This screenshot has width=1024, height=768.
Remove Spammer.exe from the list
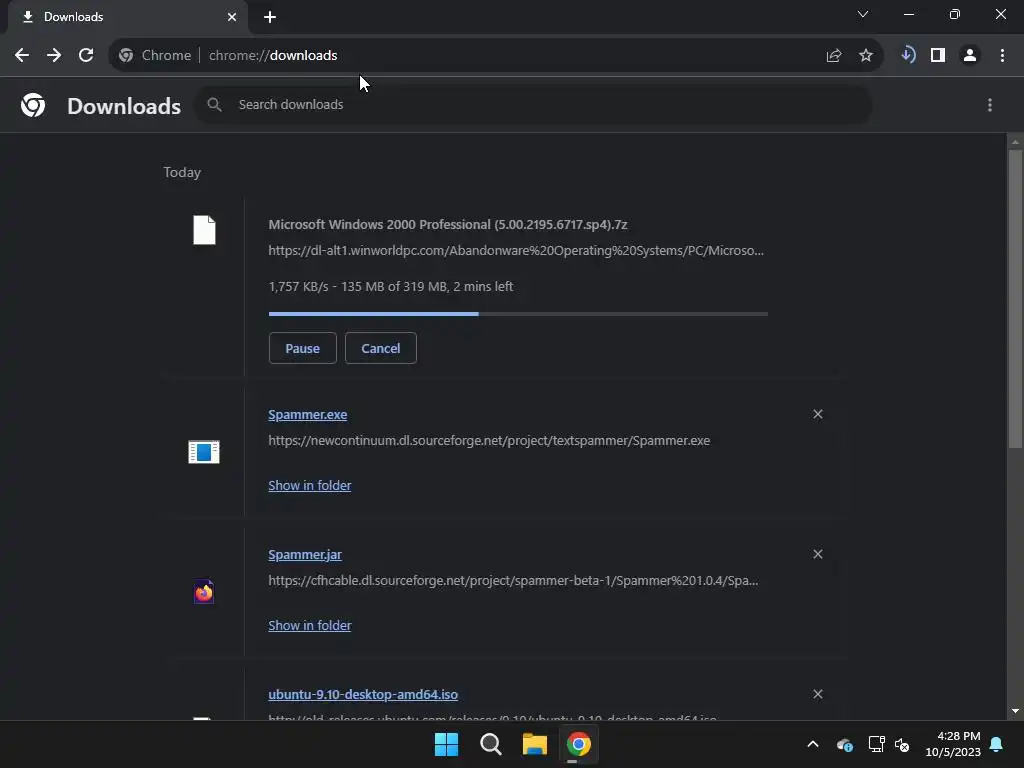coord(818,414)
